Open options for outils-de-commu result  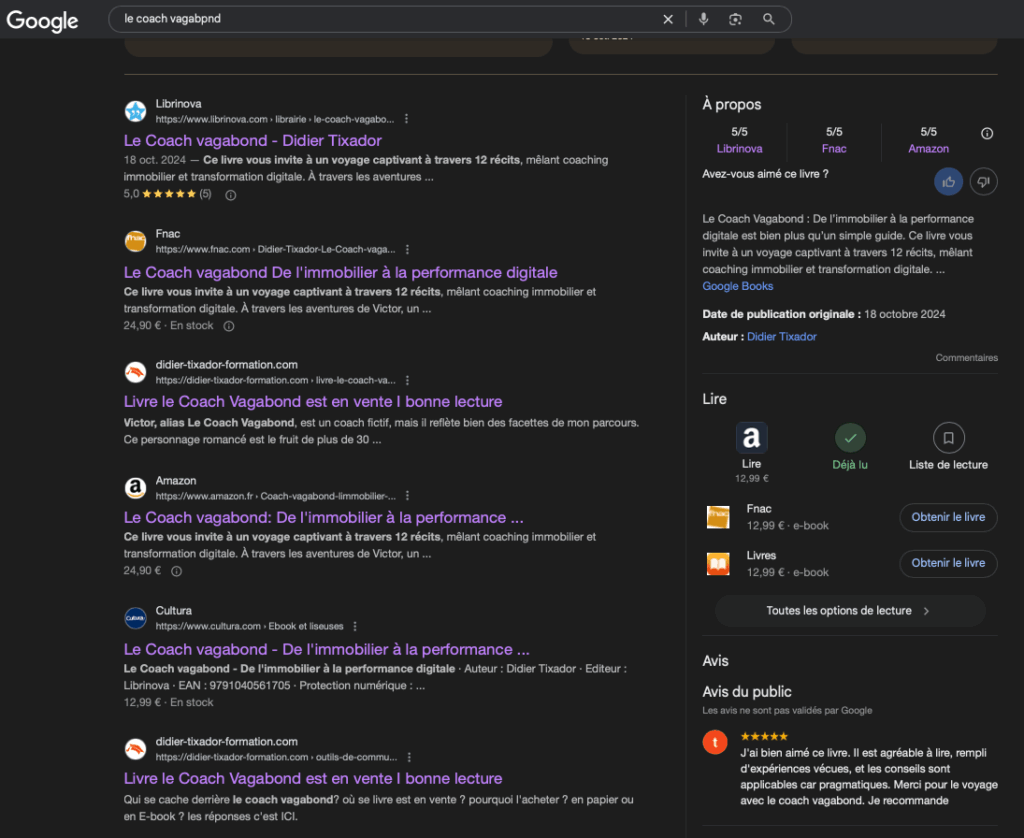[409, 757]
